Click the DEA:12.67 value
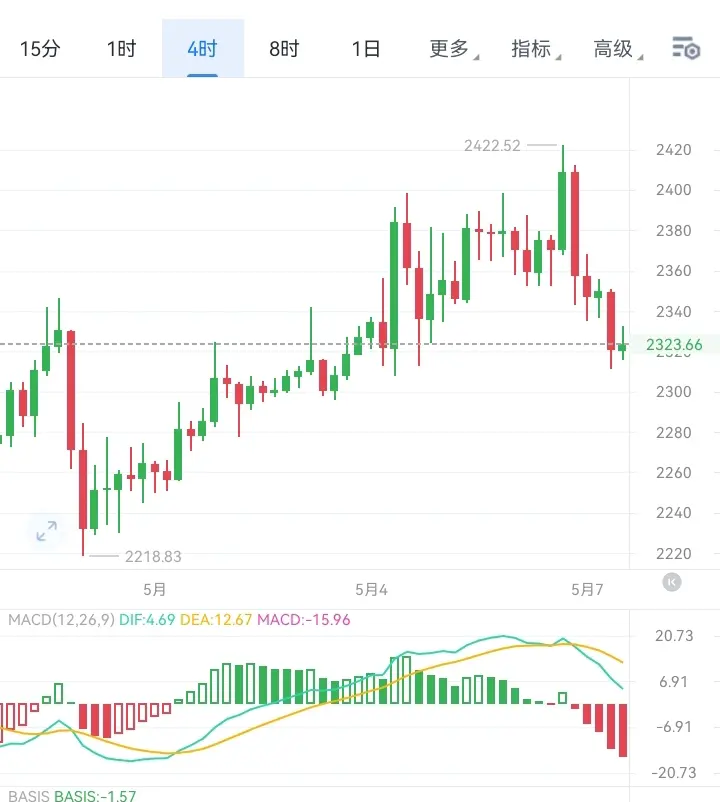The height and width of the screenshot is (802, 720). click(216, 620)
